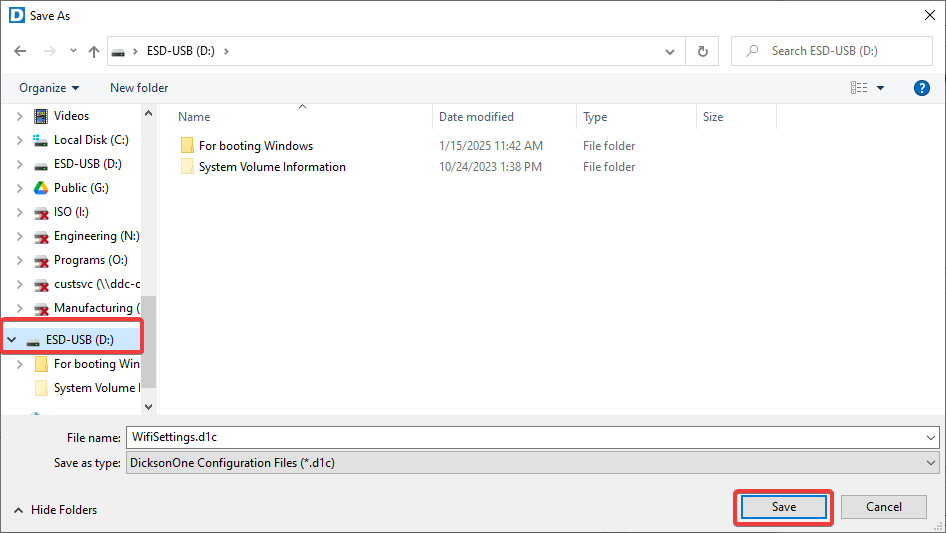
Task: Open the Help question mark icon
Action: (922, 88)
